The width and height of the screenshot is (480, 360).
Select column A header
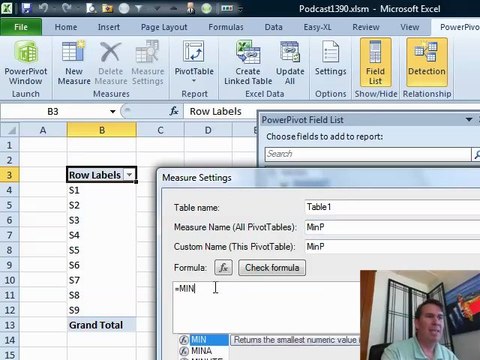point(43,130)
